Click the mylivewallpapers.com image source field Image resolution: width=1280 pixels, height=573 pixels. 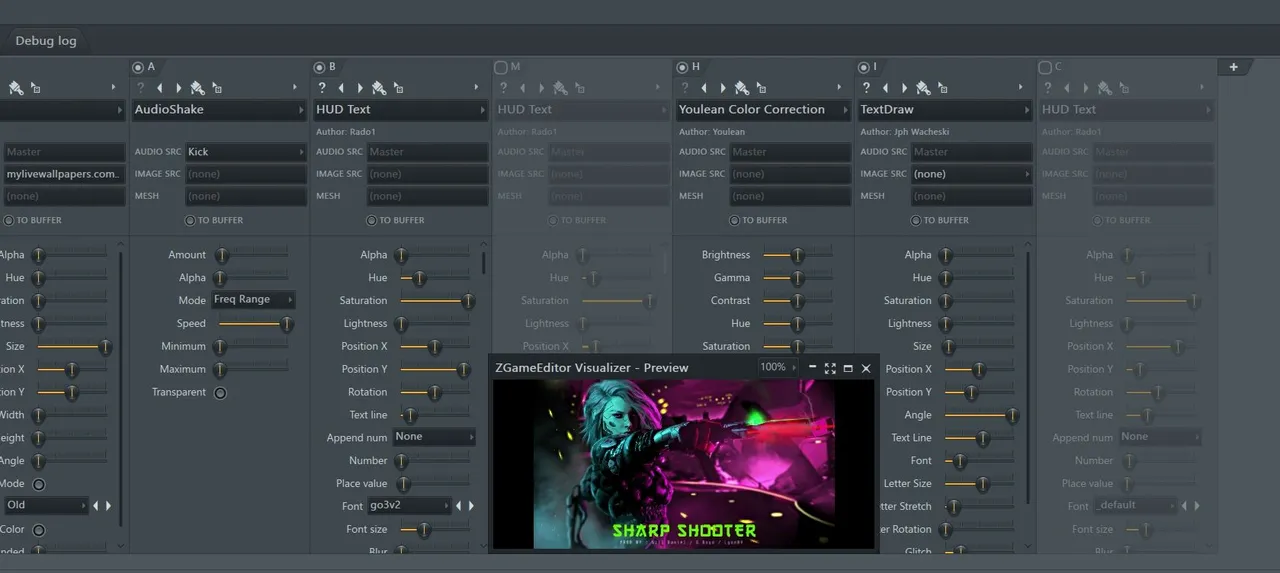point(63,174)
